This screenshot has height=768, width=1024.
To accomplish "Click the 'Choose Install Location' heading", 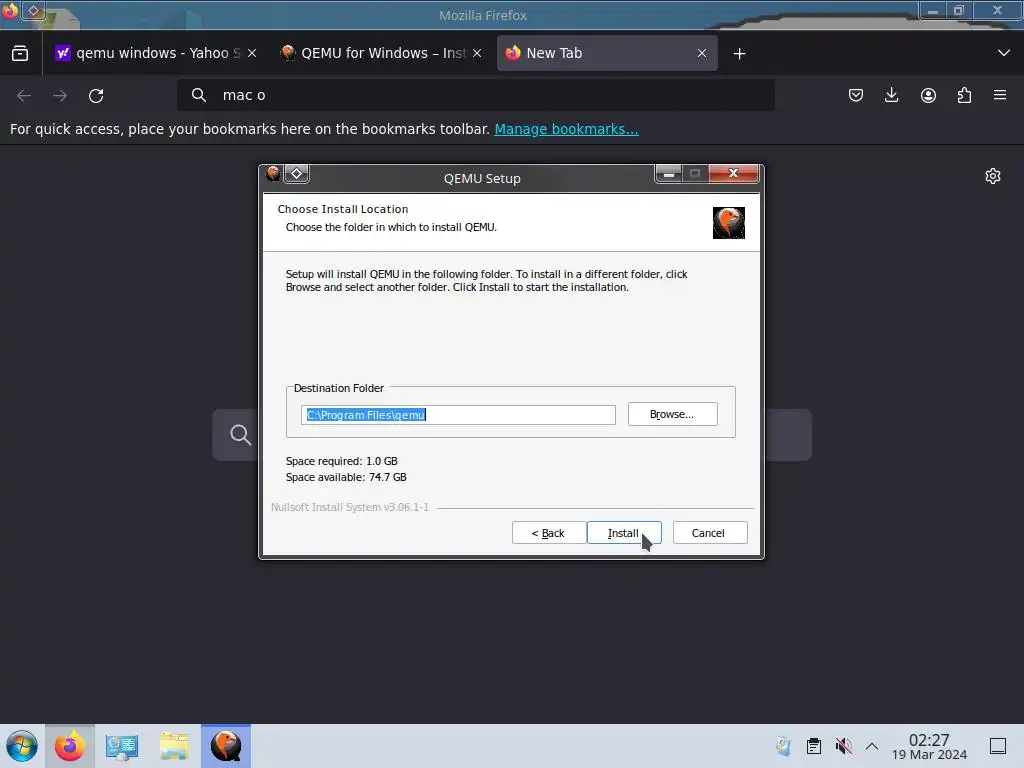I will click(x=343, y=209).
